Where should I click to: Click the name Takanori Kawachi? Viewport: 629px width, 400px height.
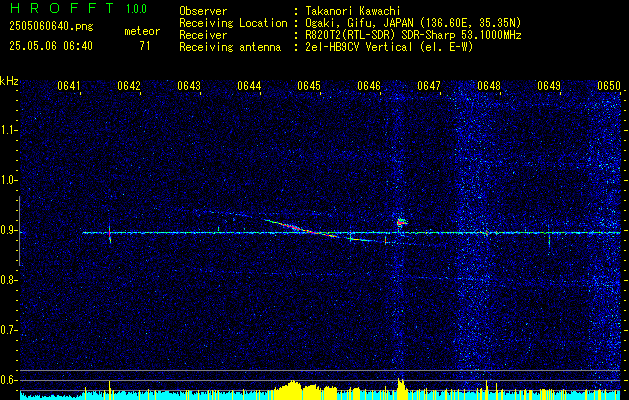353,11
